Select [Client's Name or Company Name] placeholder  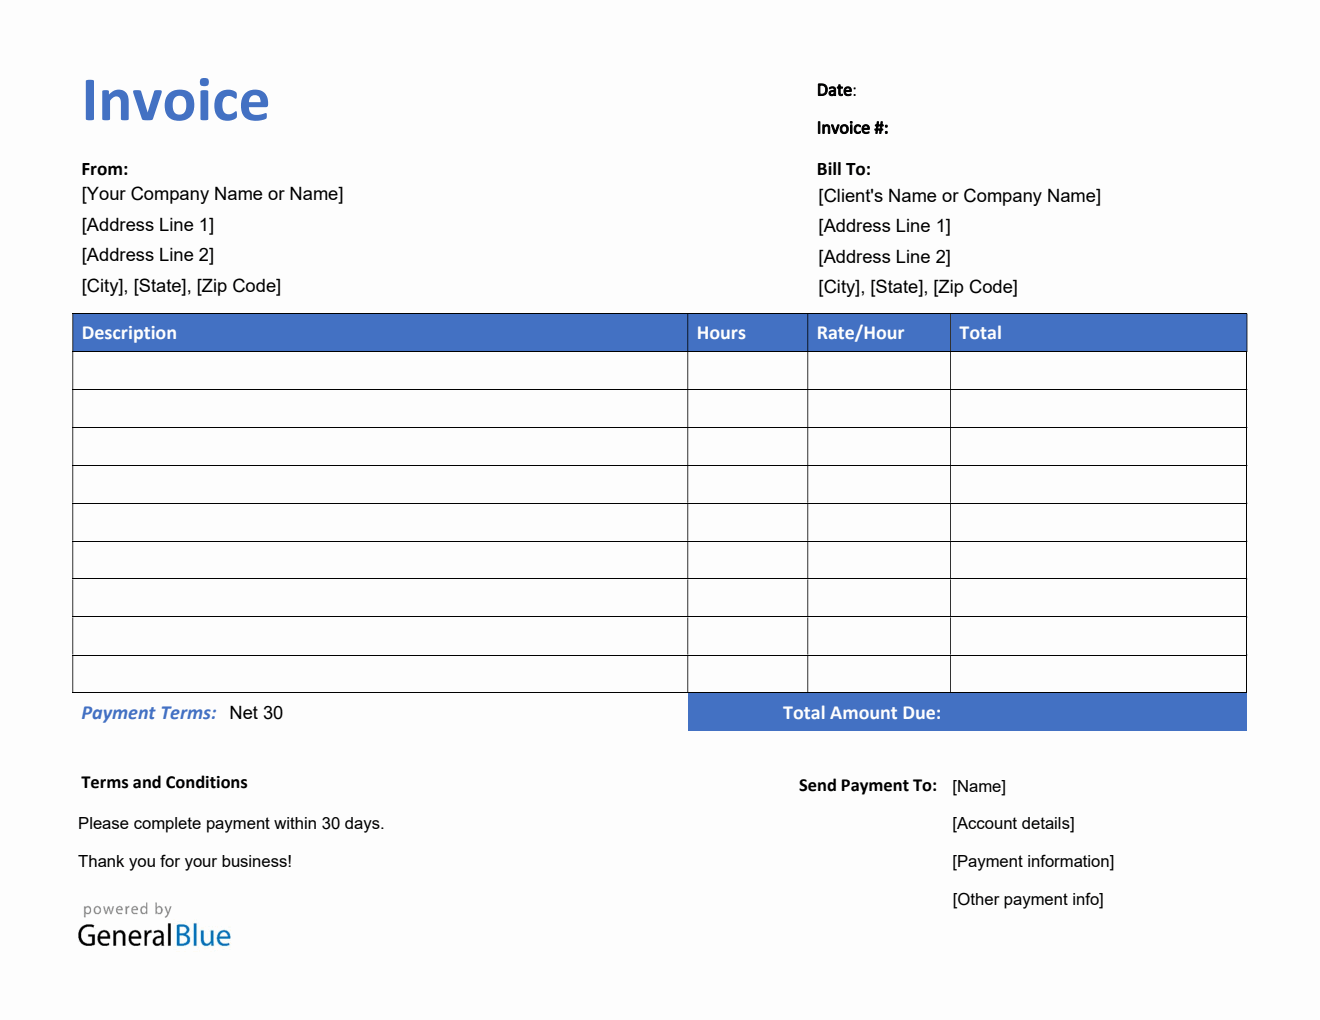pos(959,195)
